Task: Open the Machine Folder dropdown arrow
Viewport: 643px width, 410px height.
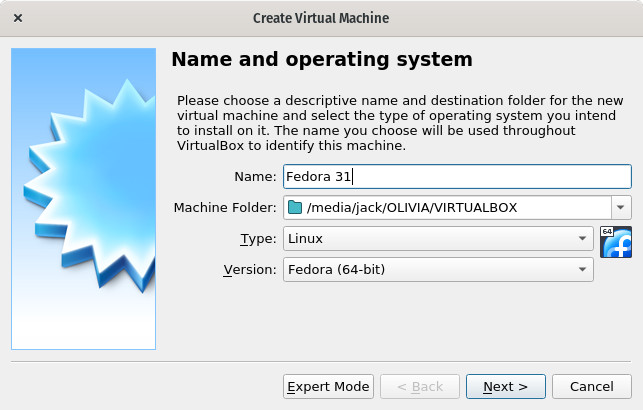Action: (x=620, y=207)
